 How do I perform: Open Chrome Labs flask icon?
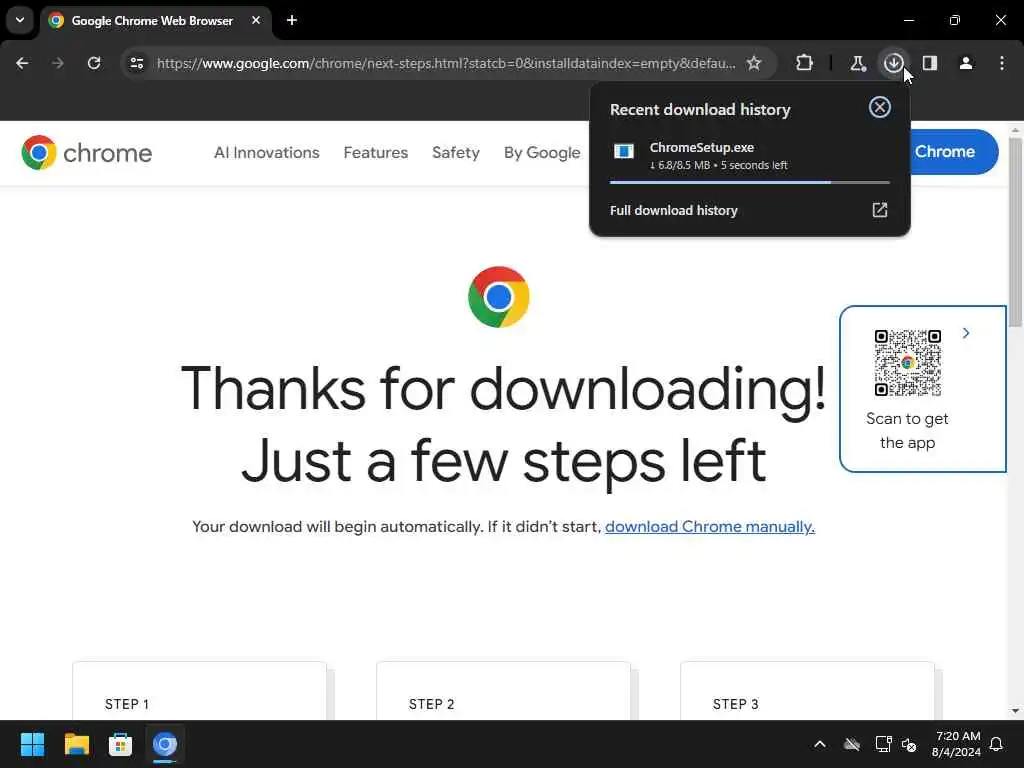(857, 63)
